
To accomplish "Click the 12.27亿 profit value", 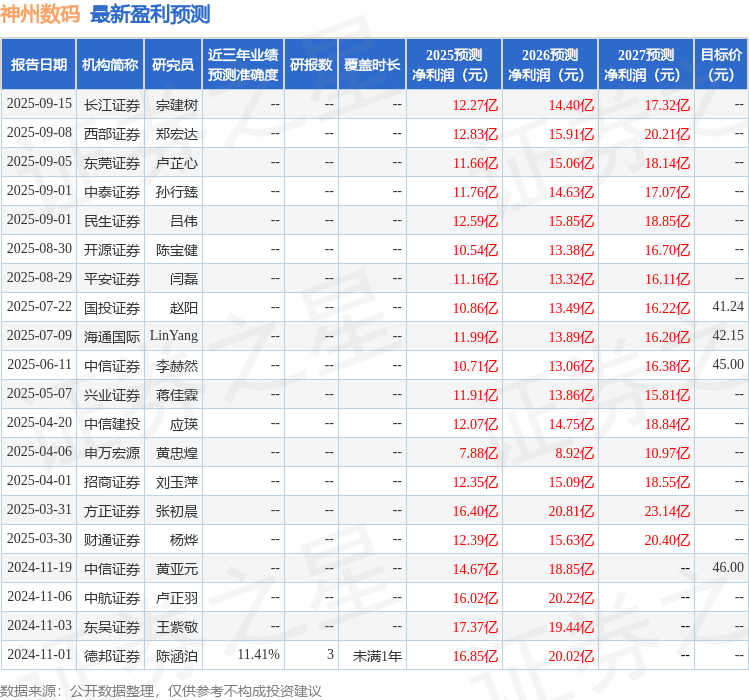I will (475, 105).
